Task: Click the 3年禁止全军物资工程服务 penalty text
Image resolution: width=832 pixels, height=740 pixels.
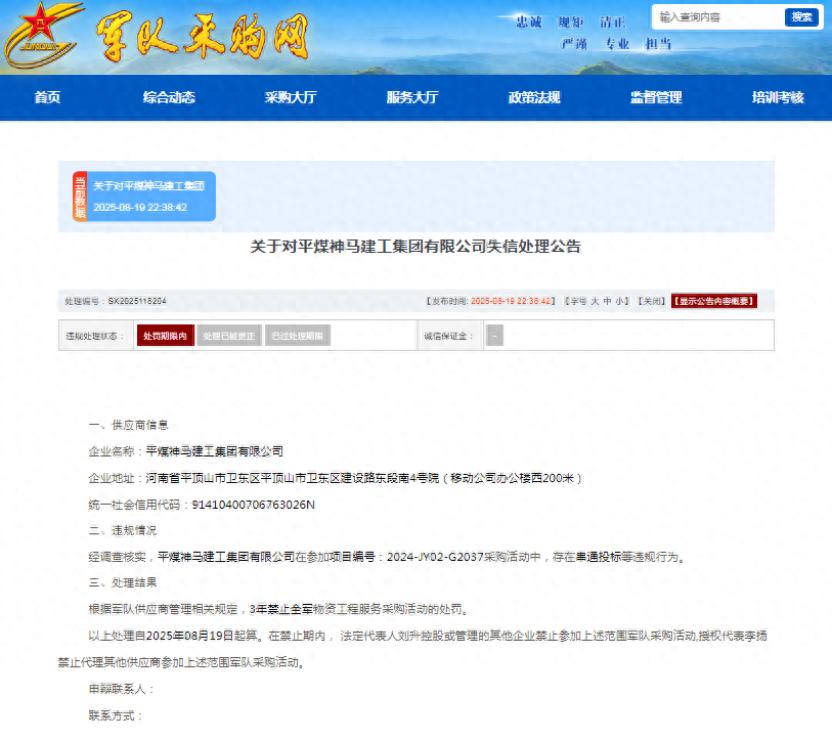Action: coord(315,610)
